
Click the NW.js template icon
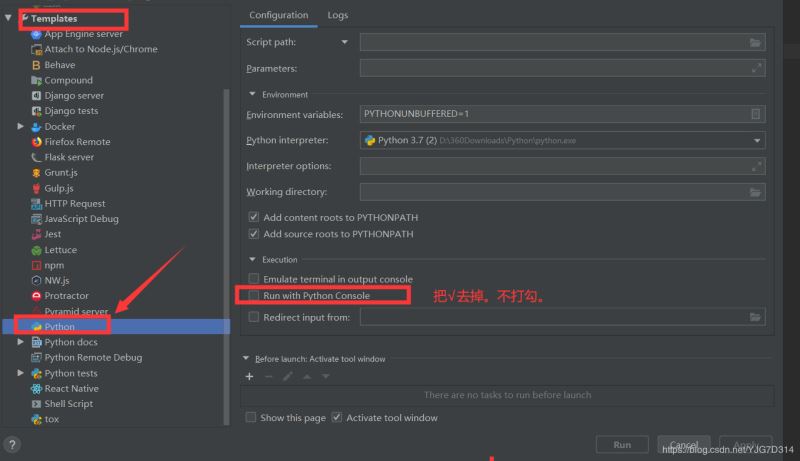(36, 281)
